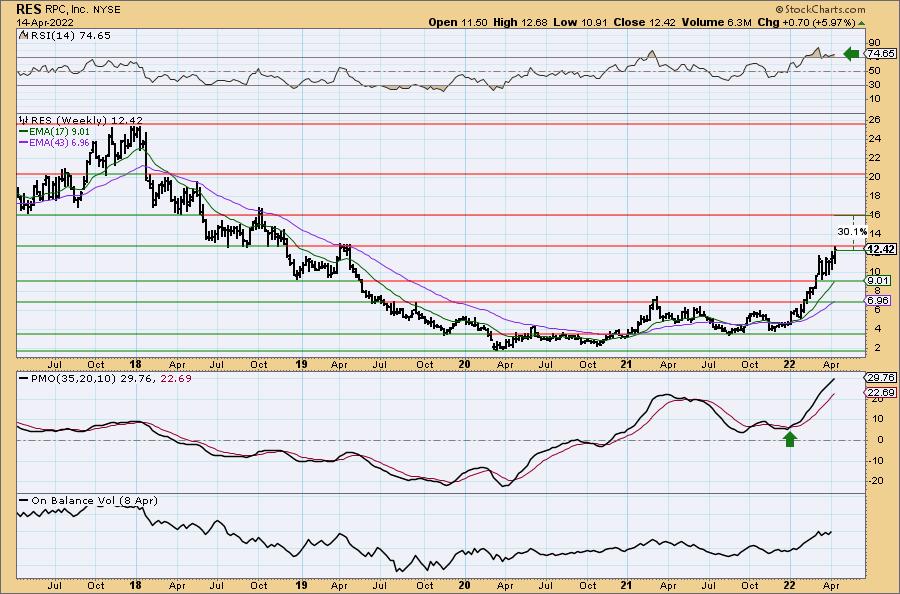Click year label 18 on the bottom date axis
Screen dimensions: 900x594
click(x=136, y=585)
